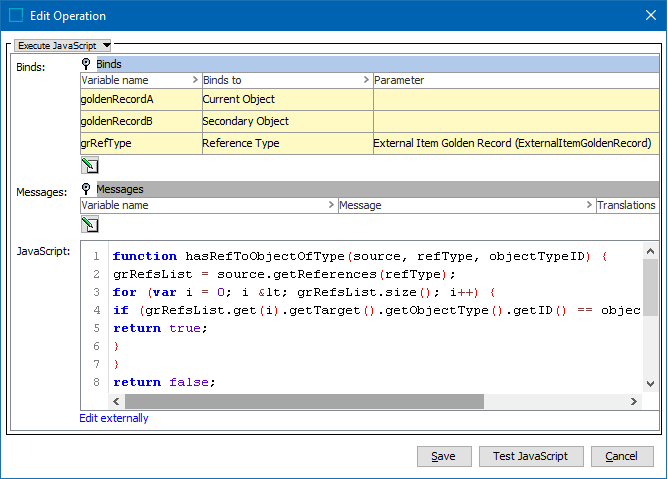Click the pin icon beside Messages header
668x479 pixels.
tap(87, 189)
